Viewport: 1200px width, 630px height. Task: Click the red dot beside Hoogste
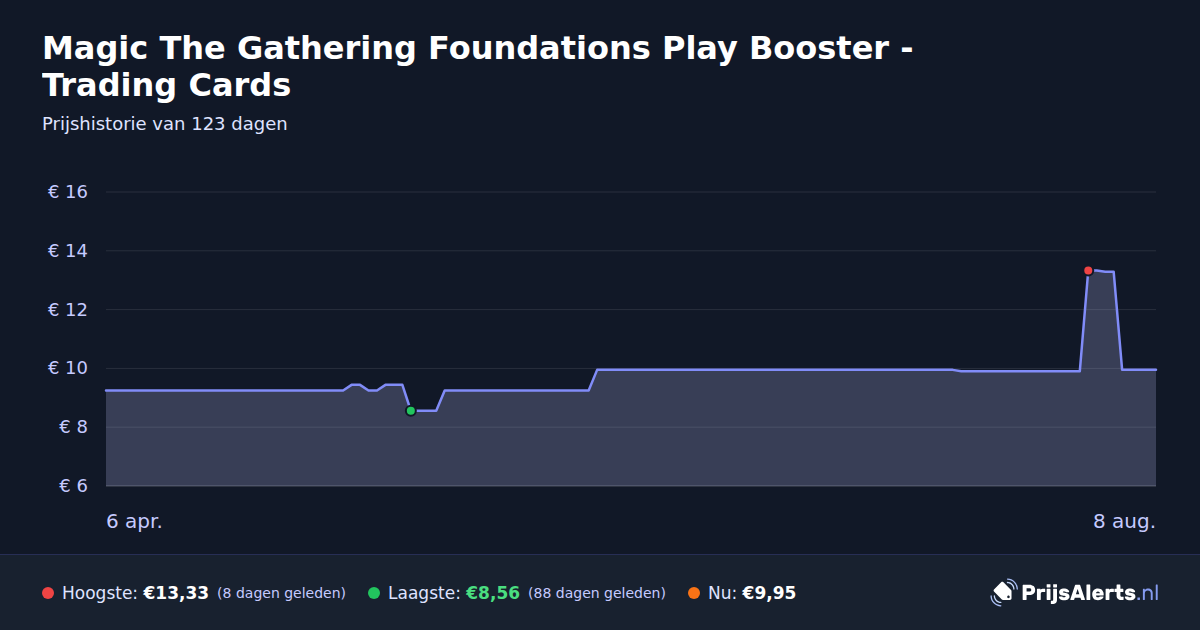point(48,593)
